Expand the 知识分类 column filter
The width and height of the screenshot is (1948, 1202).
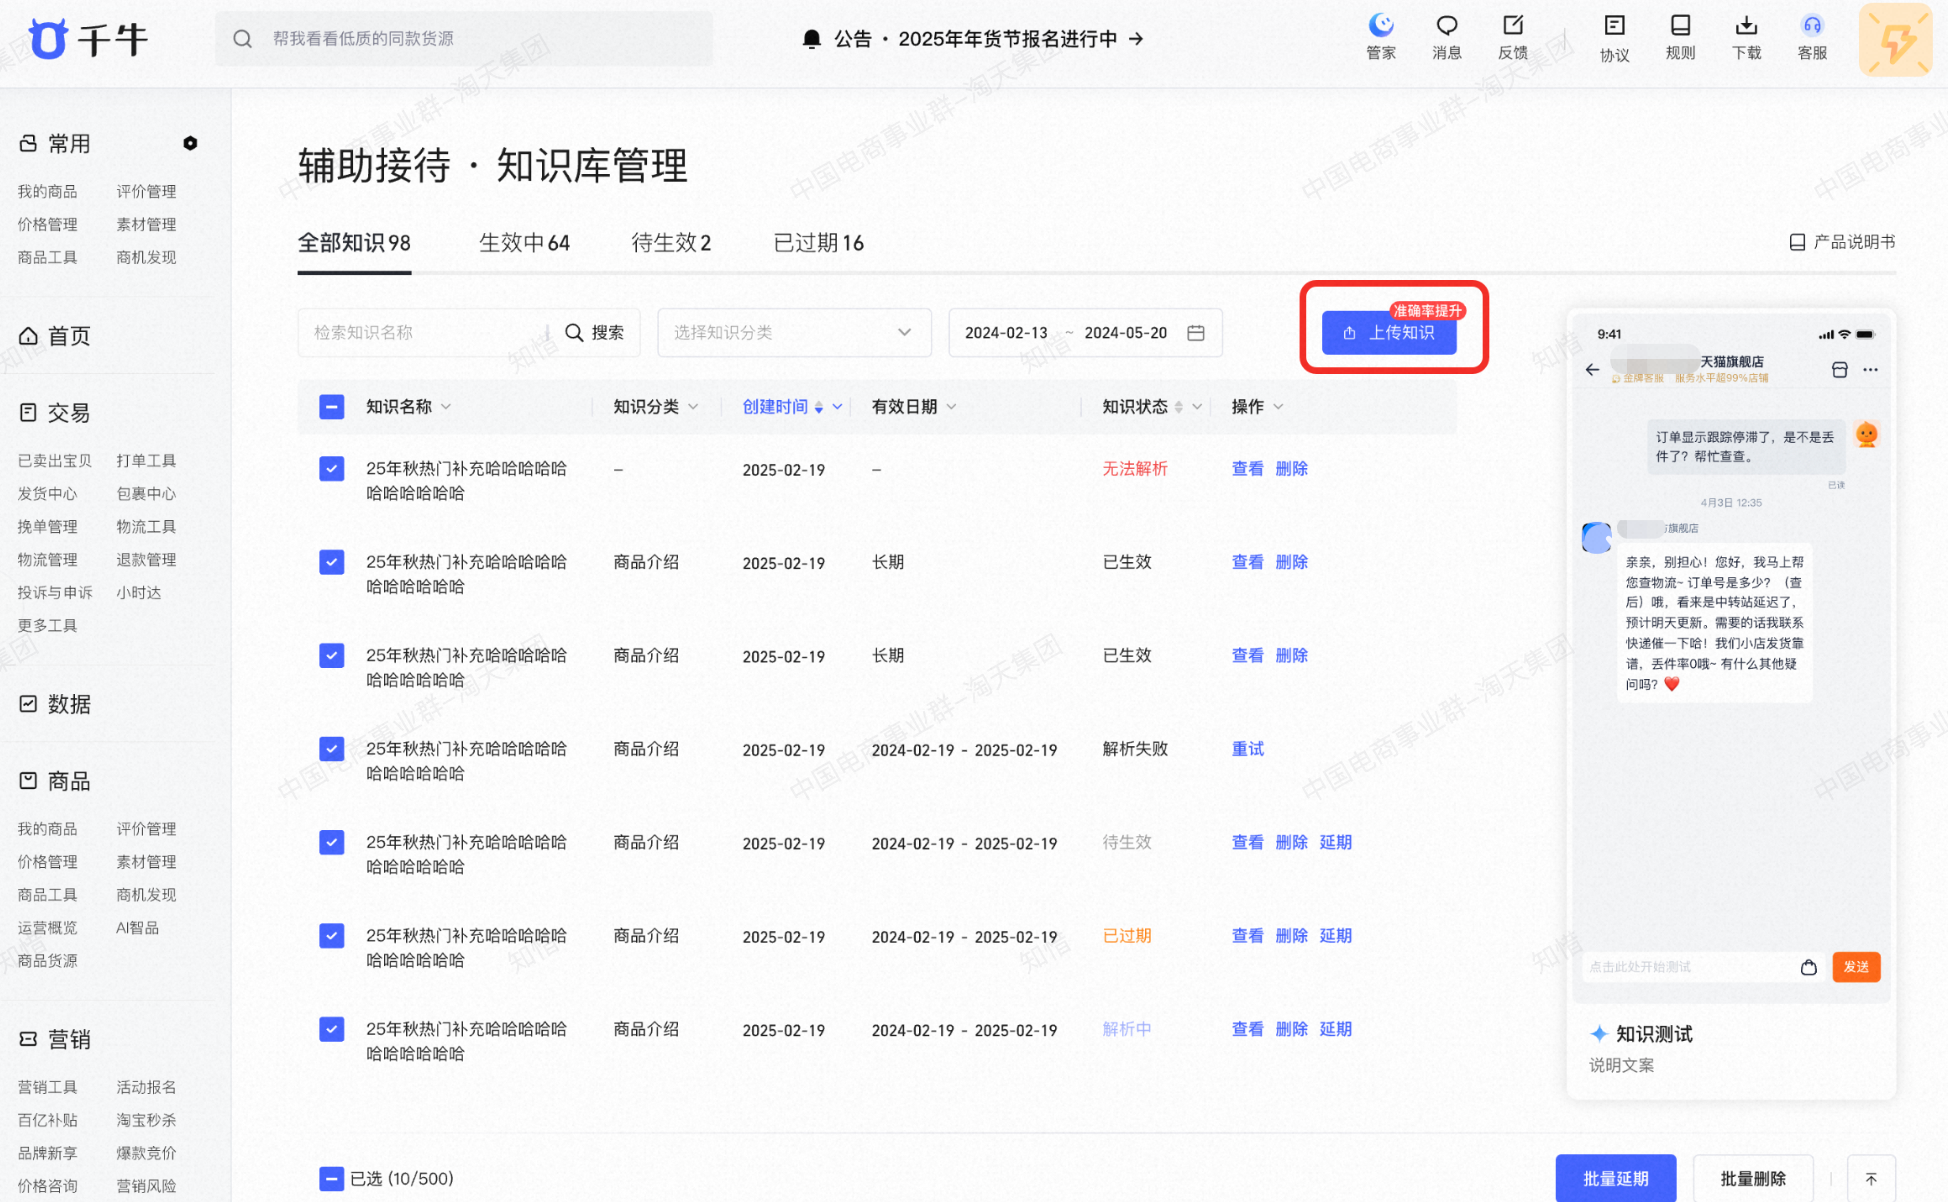click(x=693, y=407)
